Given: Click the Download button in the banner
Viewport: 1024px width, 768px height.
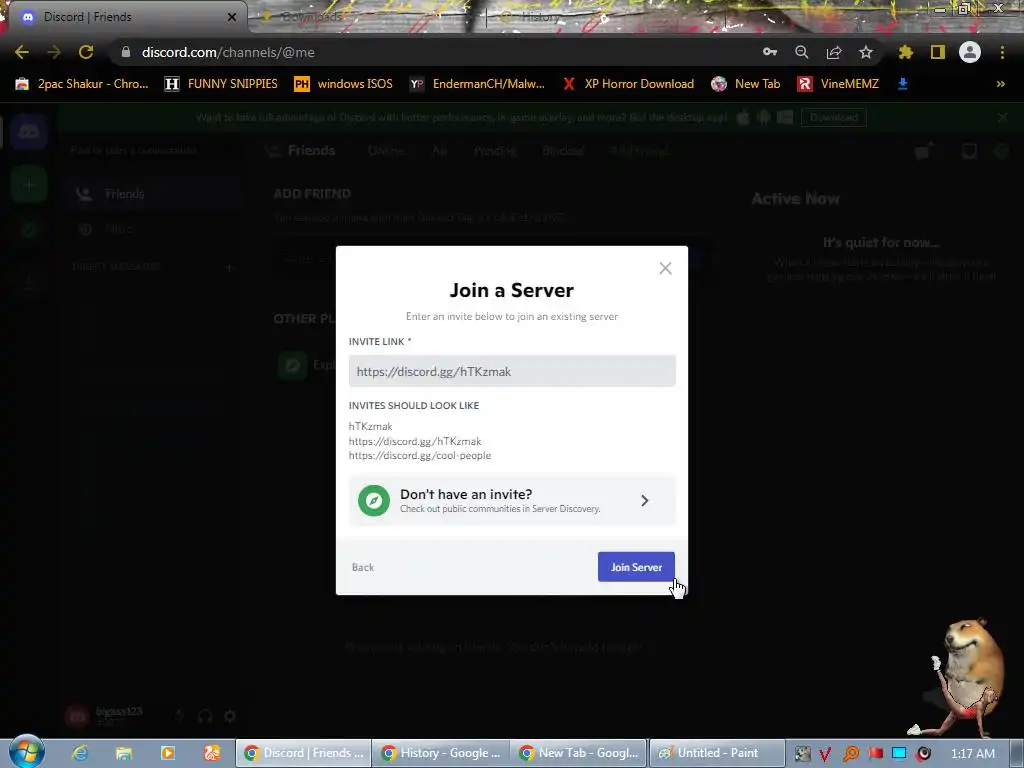Looking at the screenshot, I should pos(833,118).
